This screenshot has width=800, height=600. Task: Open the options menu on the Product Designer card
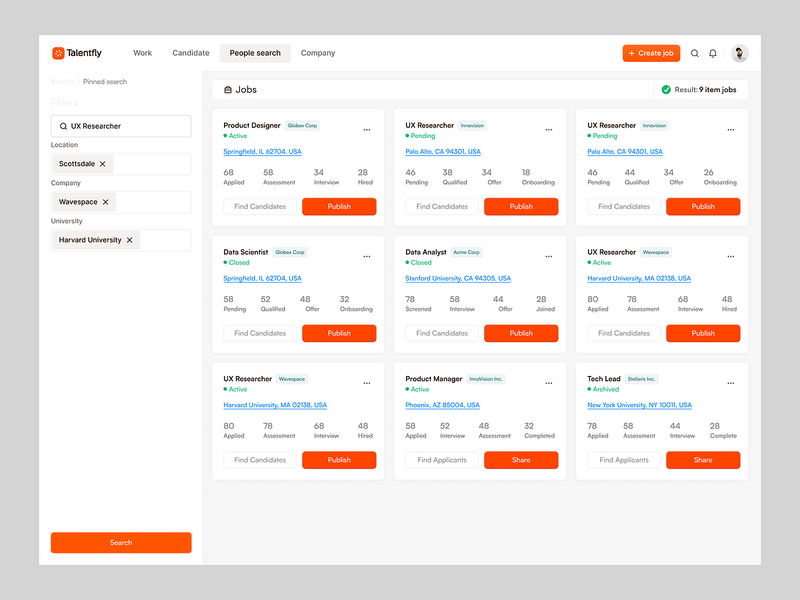pyautogui.click(x=367, y=129)
